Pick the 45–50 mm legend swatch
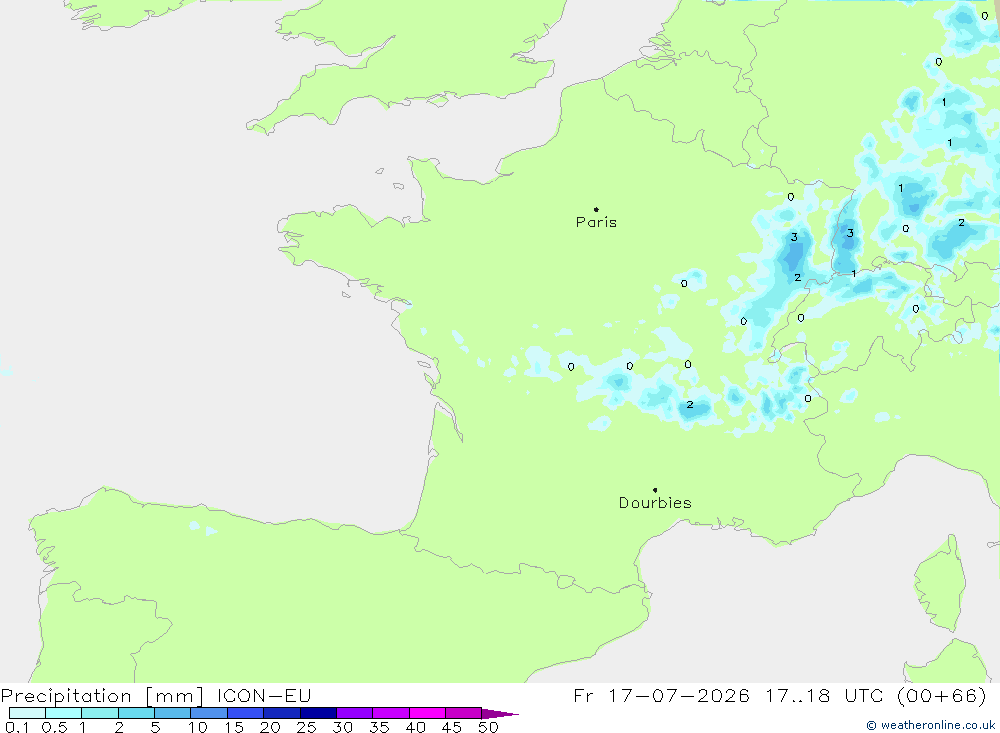Image resolution: width=1000 pixels, height=733 pixels. (464, 713)
